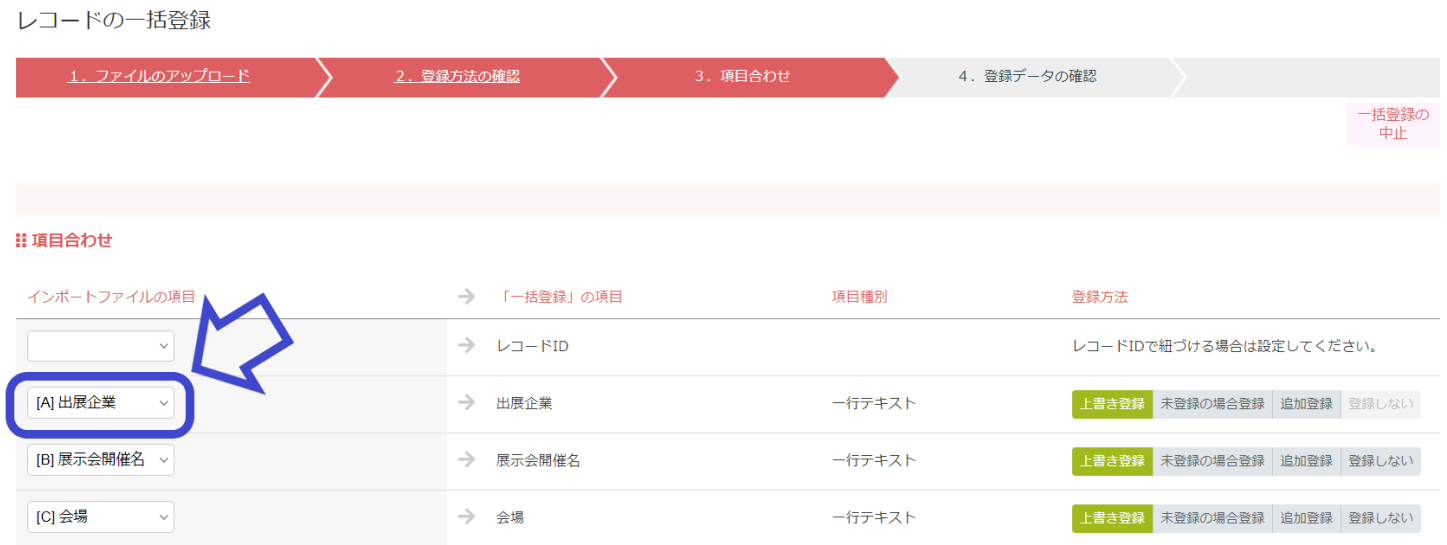This screenshot has height=545, width=1447.
Task: Expand the [B] 展示会開催名 dropdown
Action: click(100, 460)
